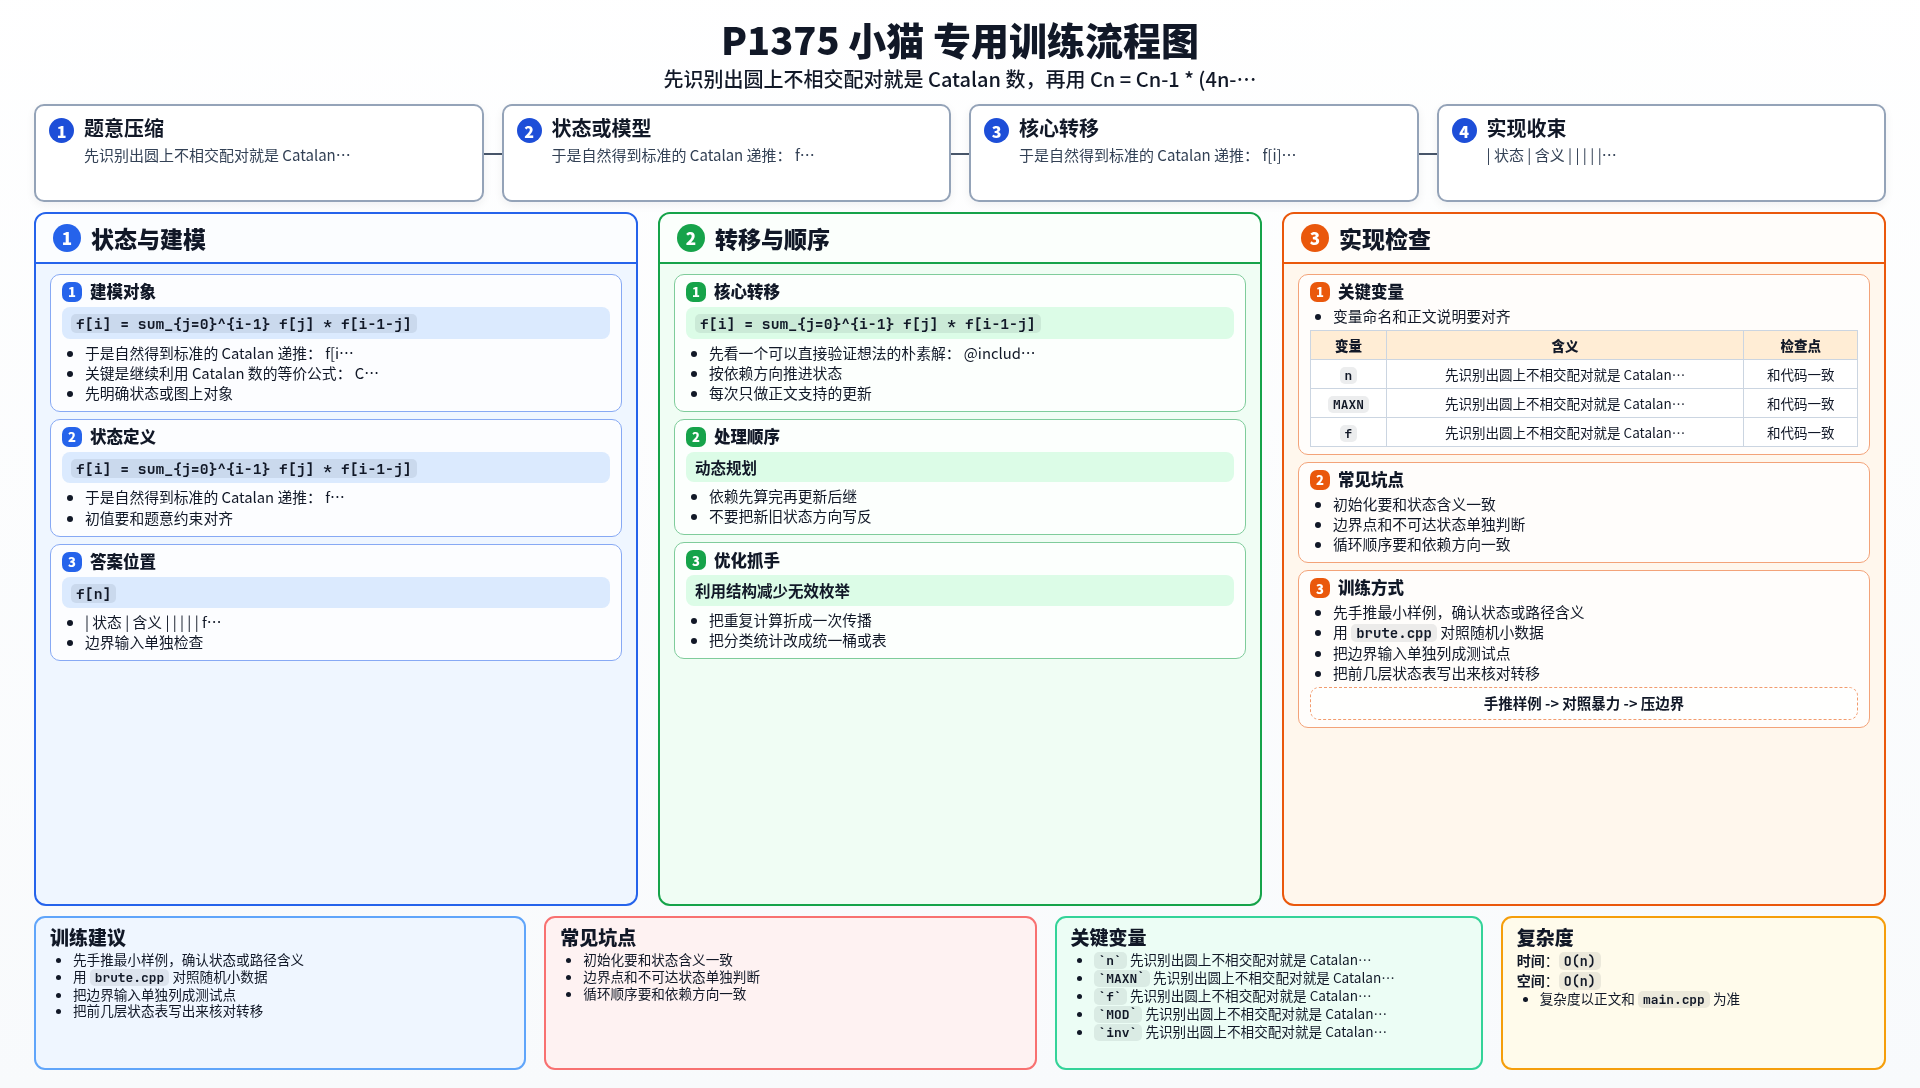Click the f[n] answer code box
The width and height of the screenshot is (1920, 1088).
tap(93, 594)
